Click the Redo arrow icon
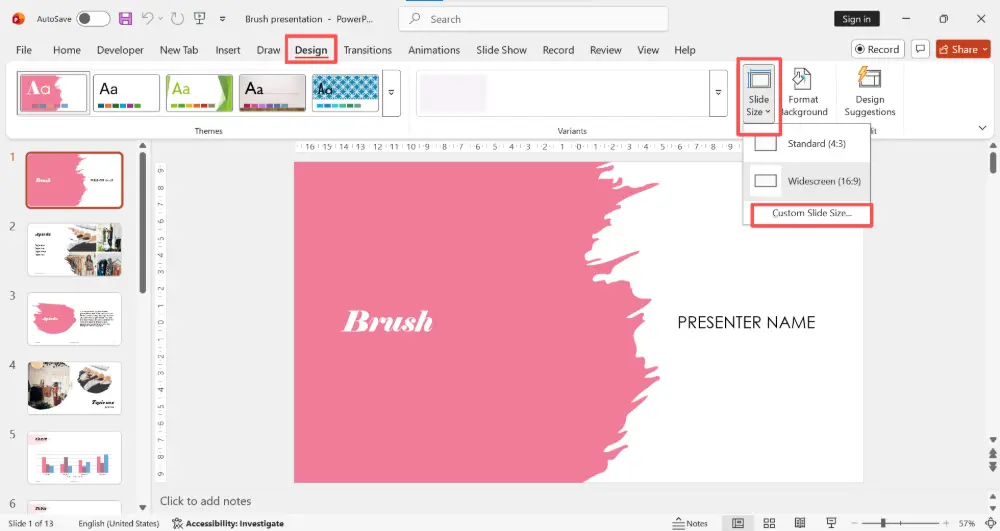 pos(177,19)
